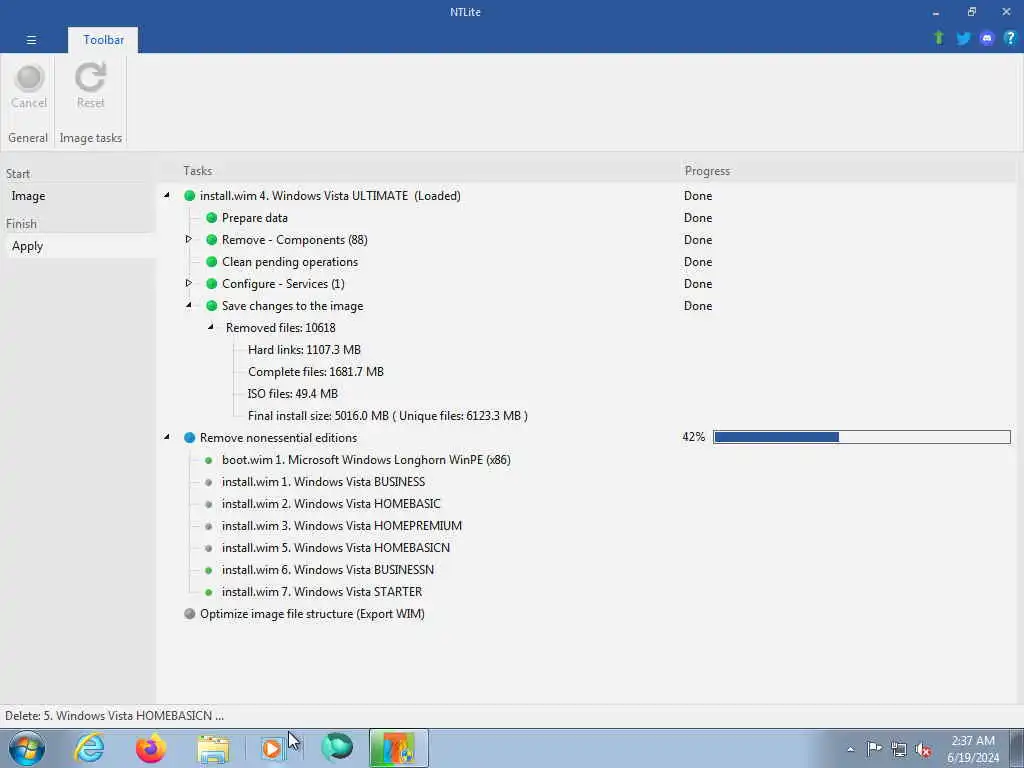The height and width of the screenshot is (768, 1024).
Task: Open the Discord community icon
Action: coord(987,38)
